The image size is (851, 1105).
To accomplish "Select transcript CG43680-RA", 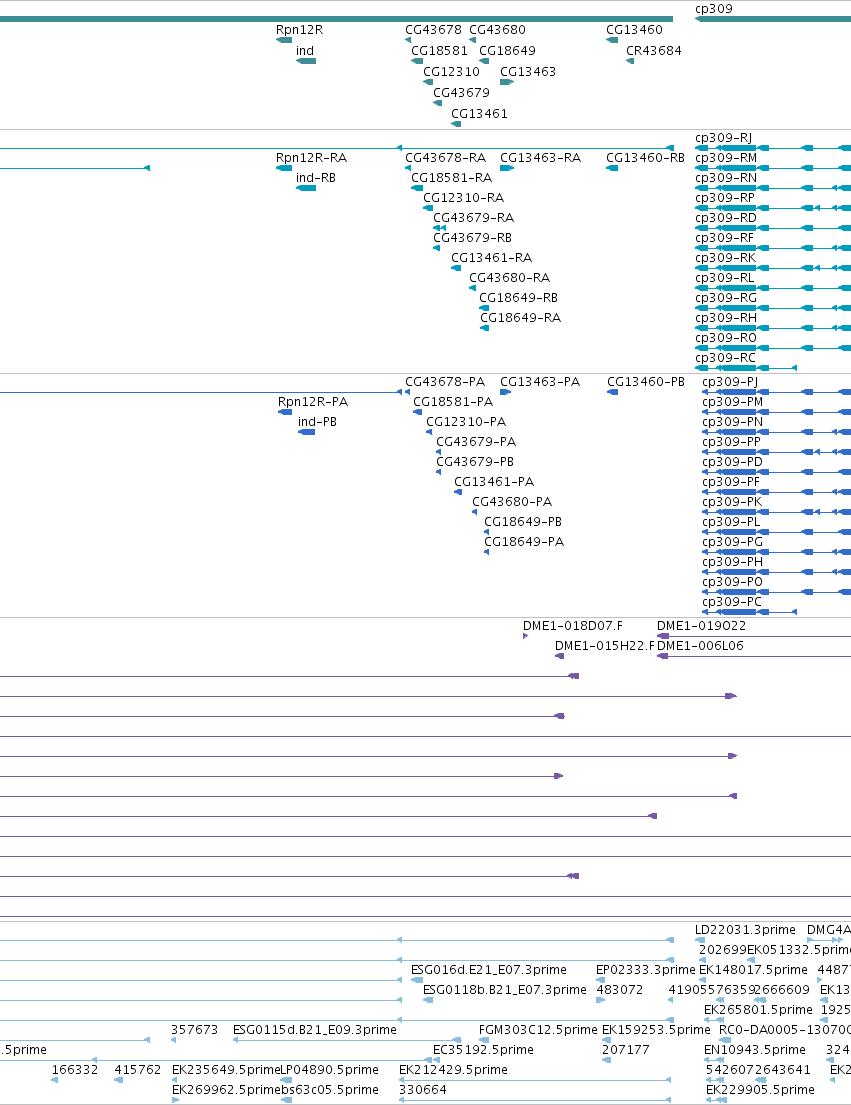I will (x=509, y=278).
